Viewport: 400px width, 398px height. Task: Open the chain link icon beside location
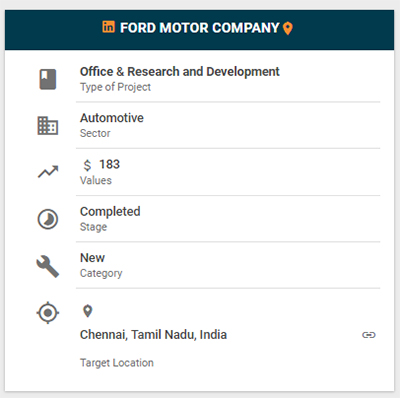pyautogui.click(x=369, y=335)
